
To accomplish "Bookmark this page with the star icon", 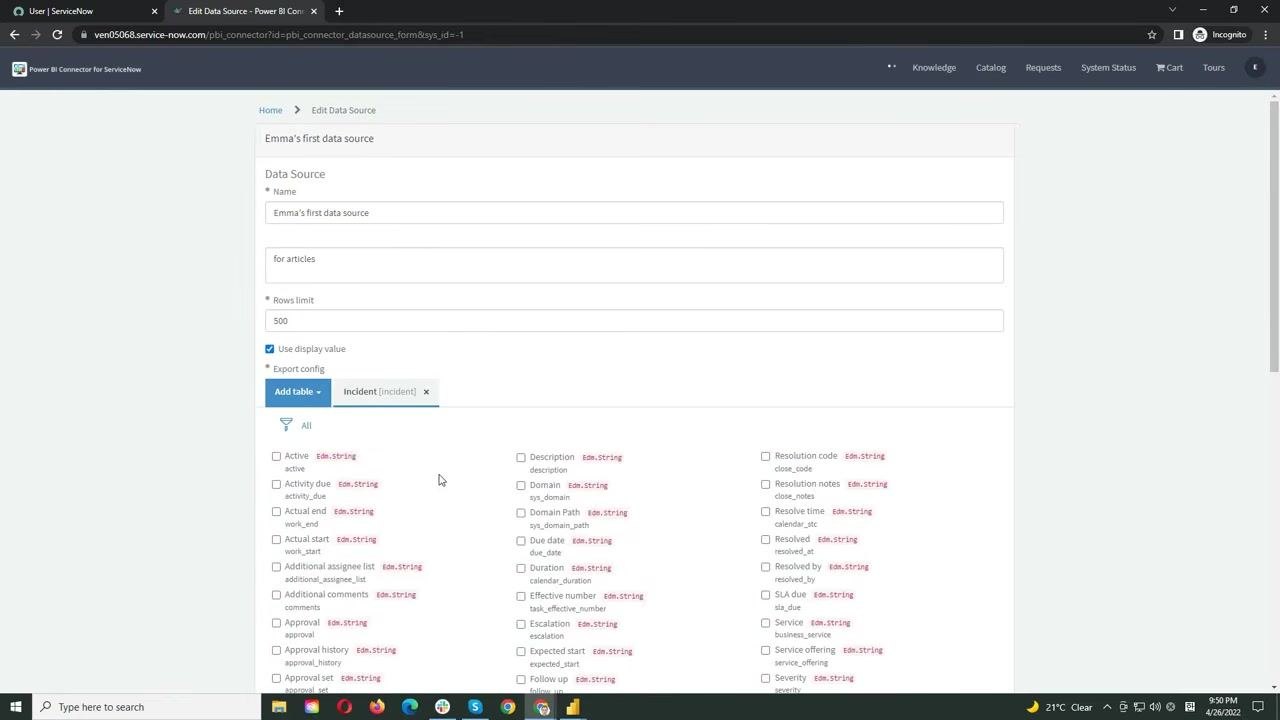I will point(1152,35).
